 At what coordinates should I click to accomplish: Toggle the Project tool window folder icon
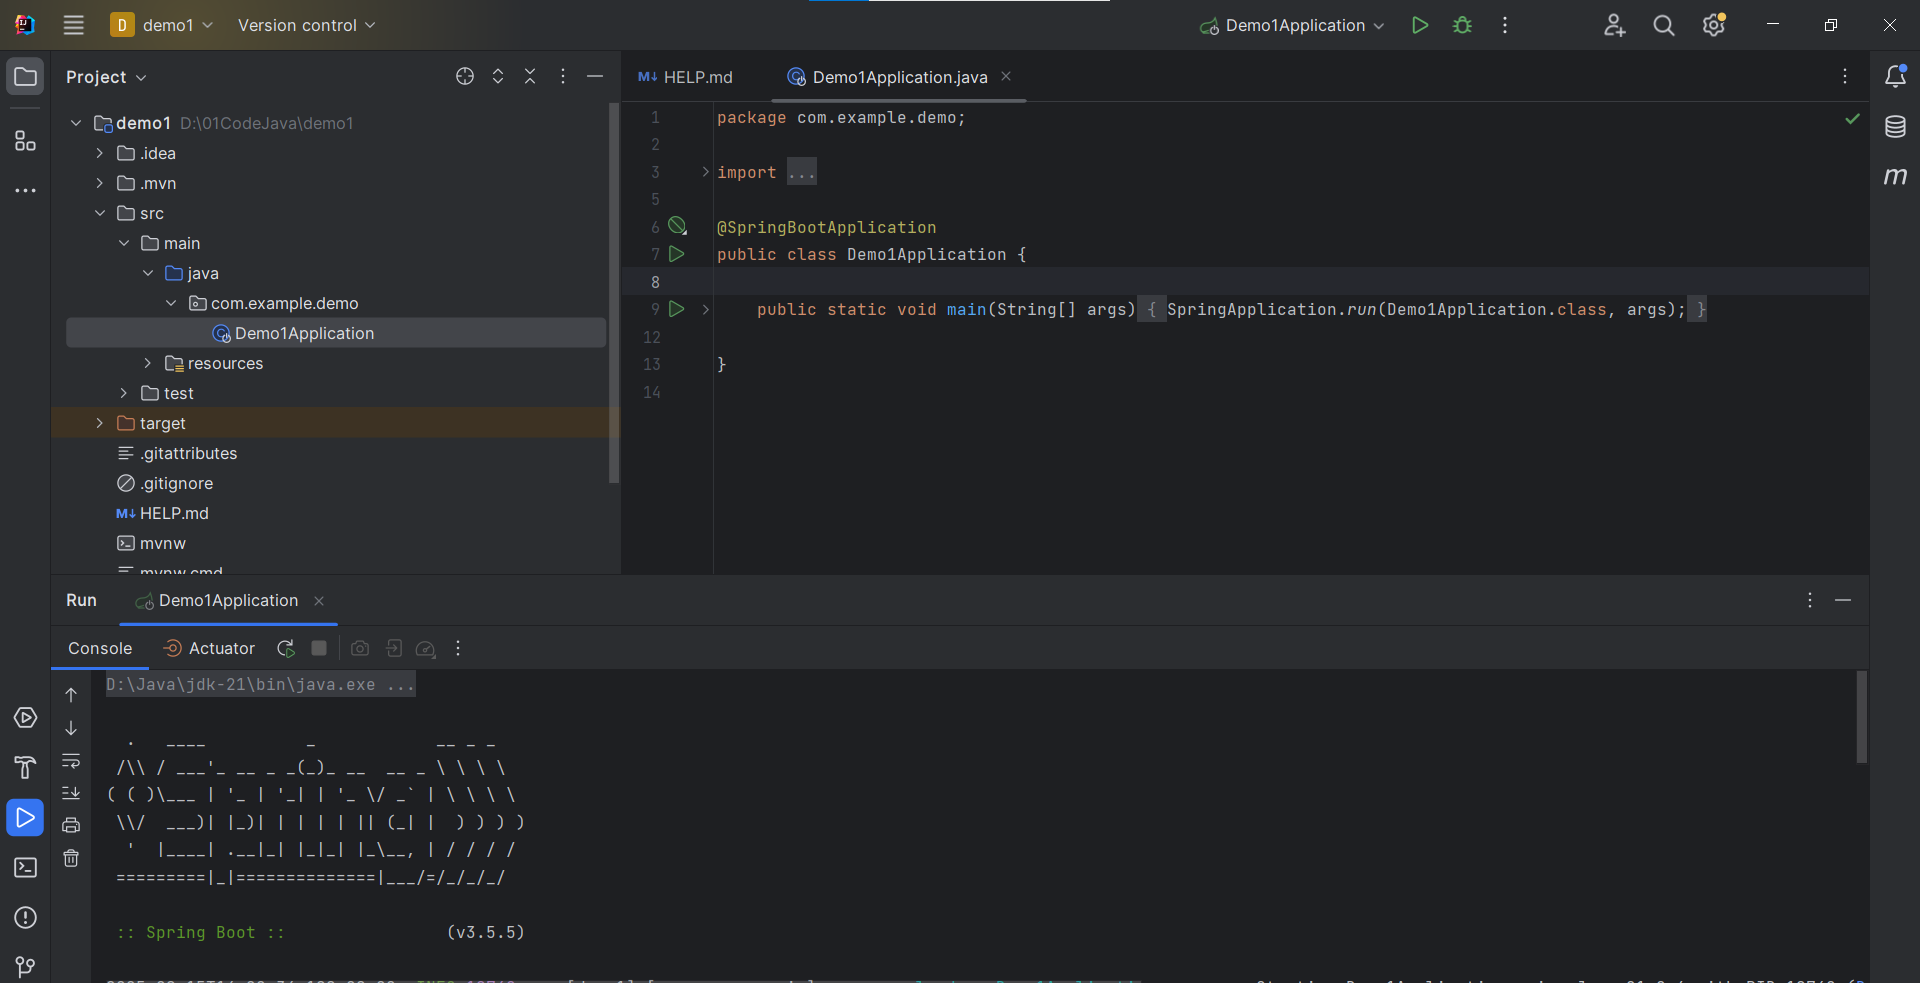(25, 76)
